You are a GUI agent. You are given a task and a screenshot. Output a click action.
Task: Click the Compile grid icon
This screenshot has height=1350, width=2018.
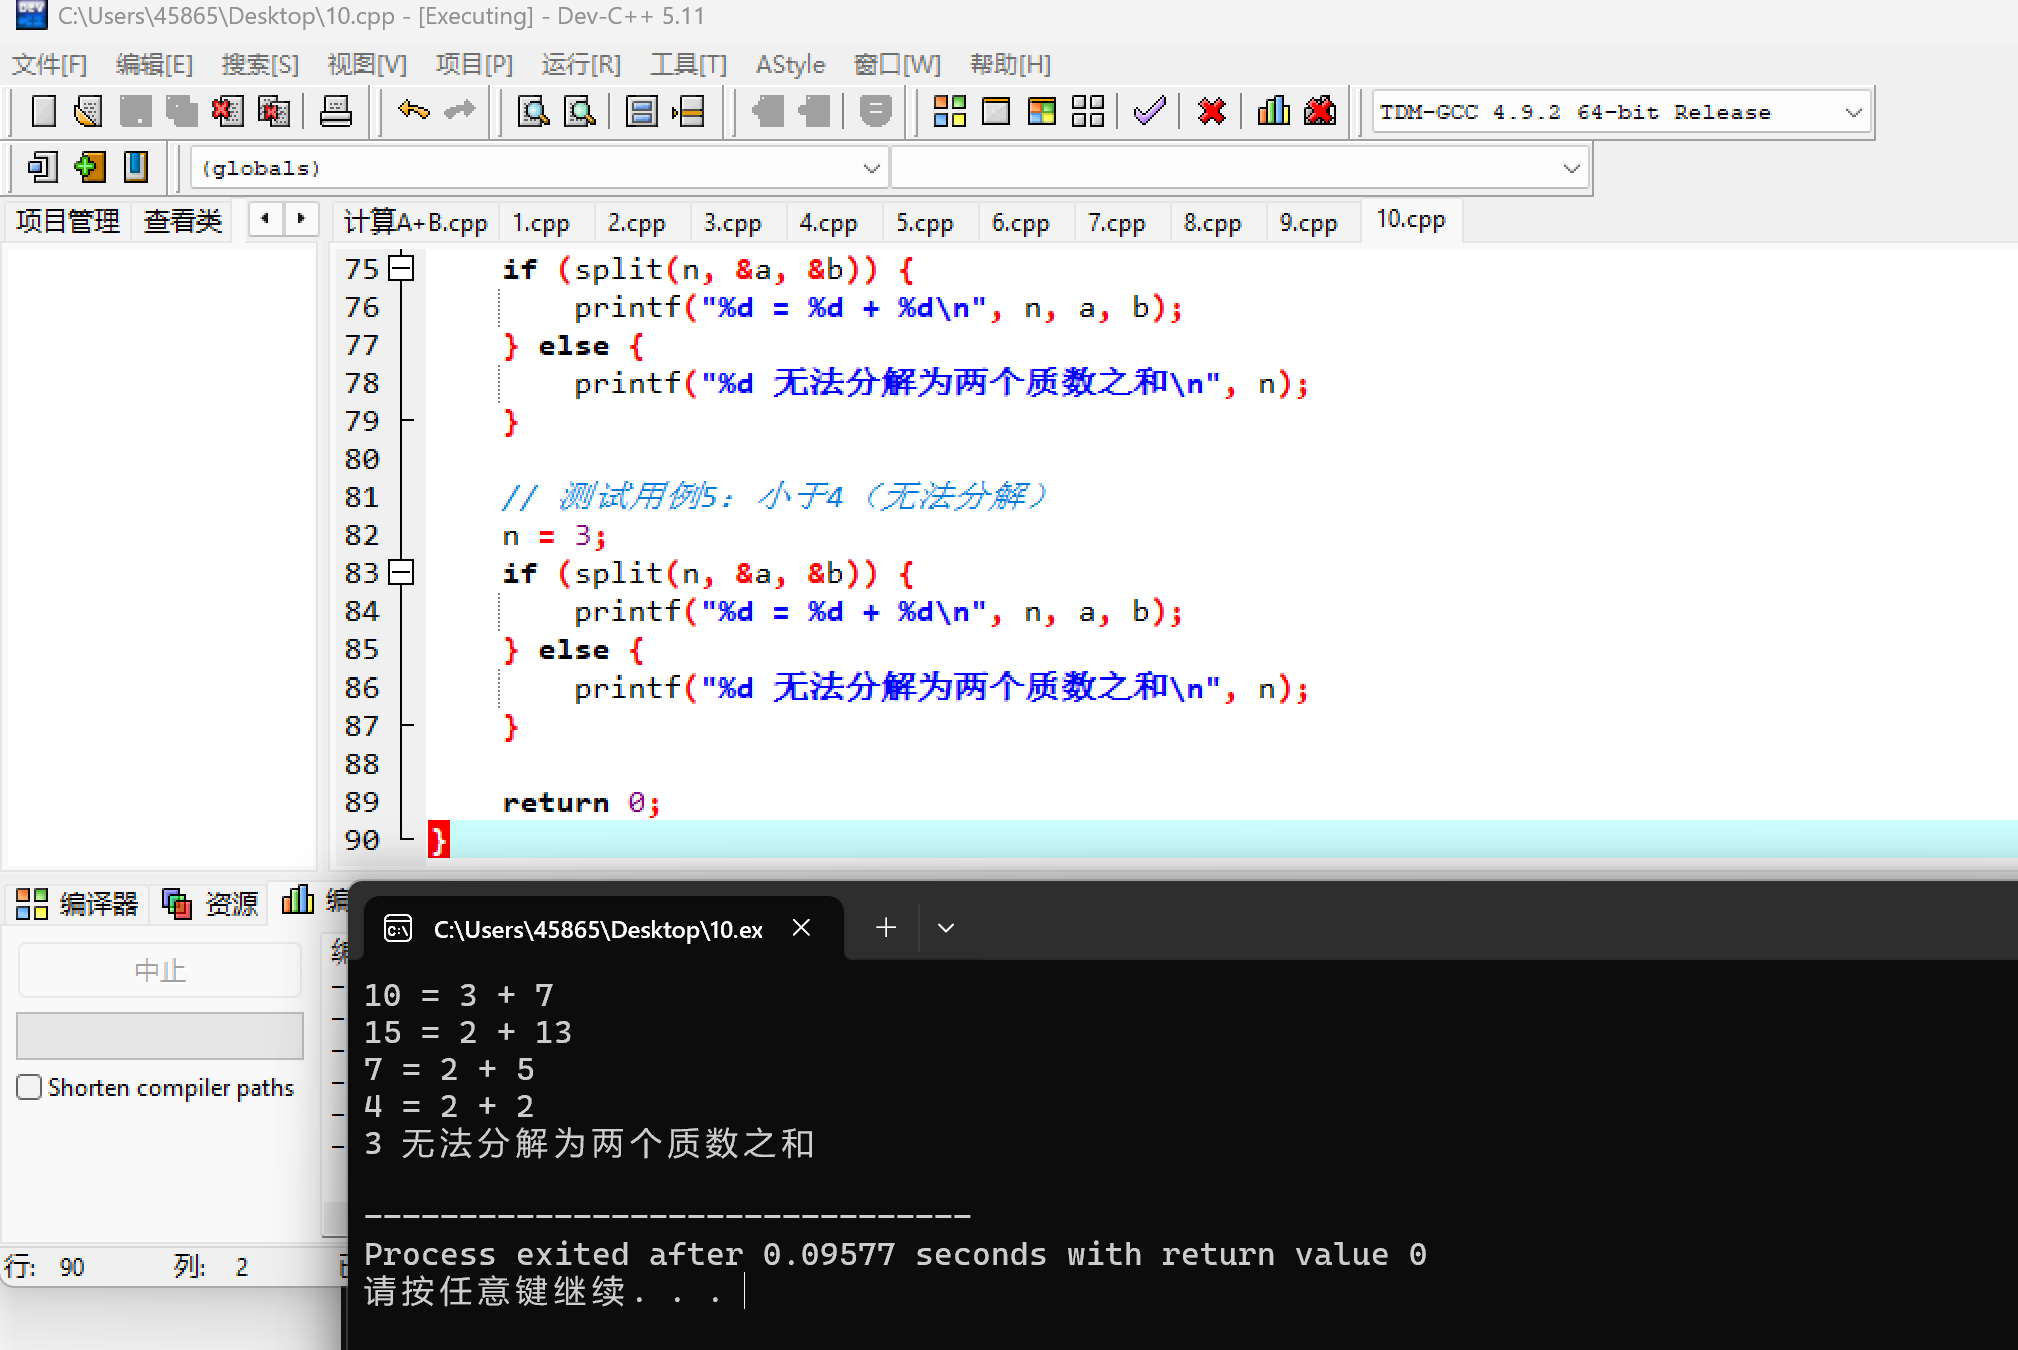coord(949,111)
